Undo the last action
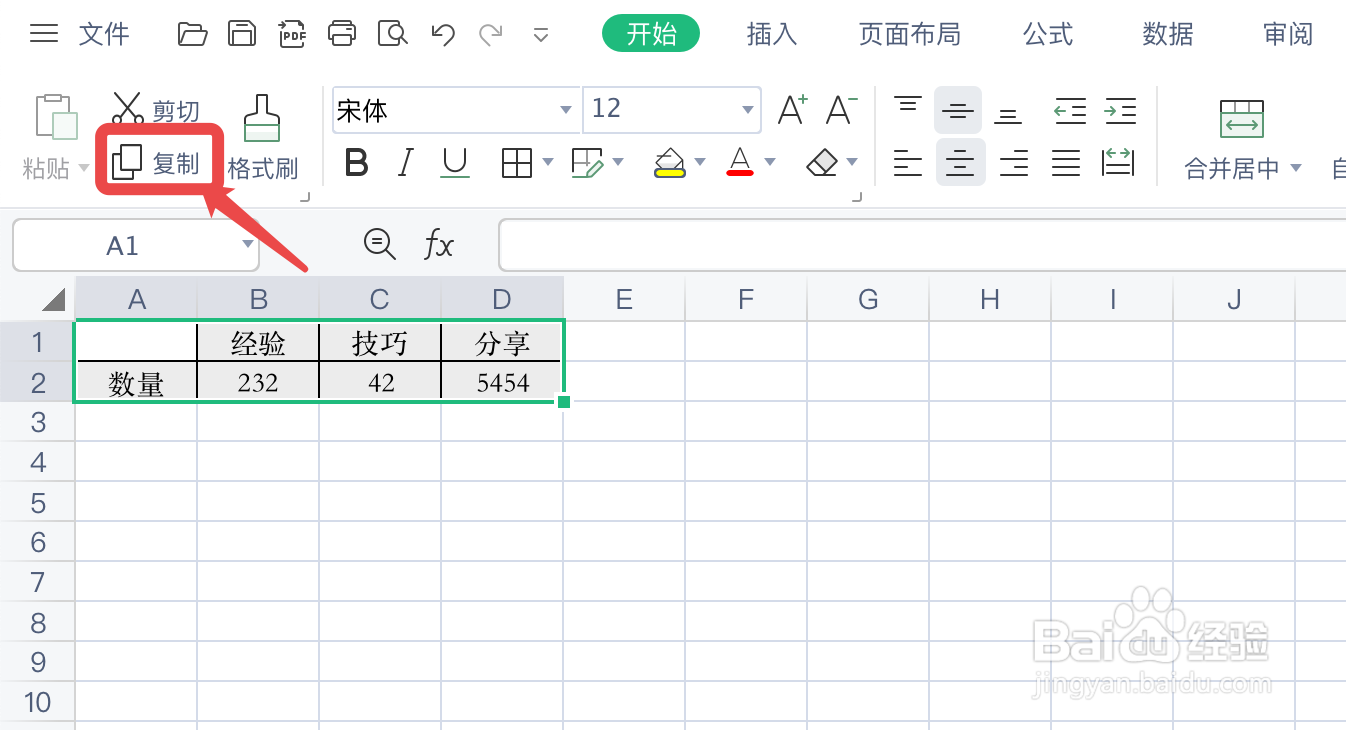1346x730 pixels. pyautogui.click(x=443, y=35)
